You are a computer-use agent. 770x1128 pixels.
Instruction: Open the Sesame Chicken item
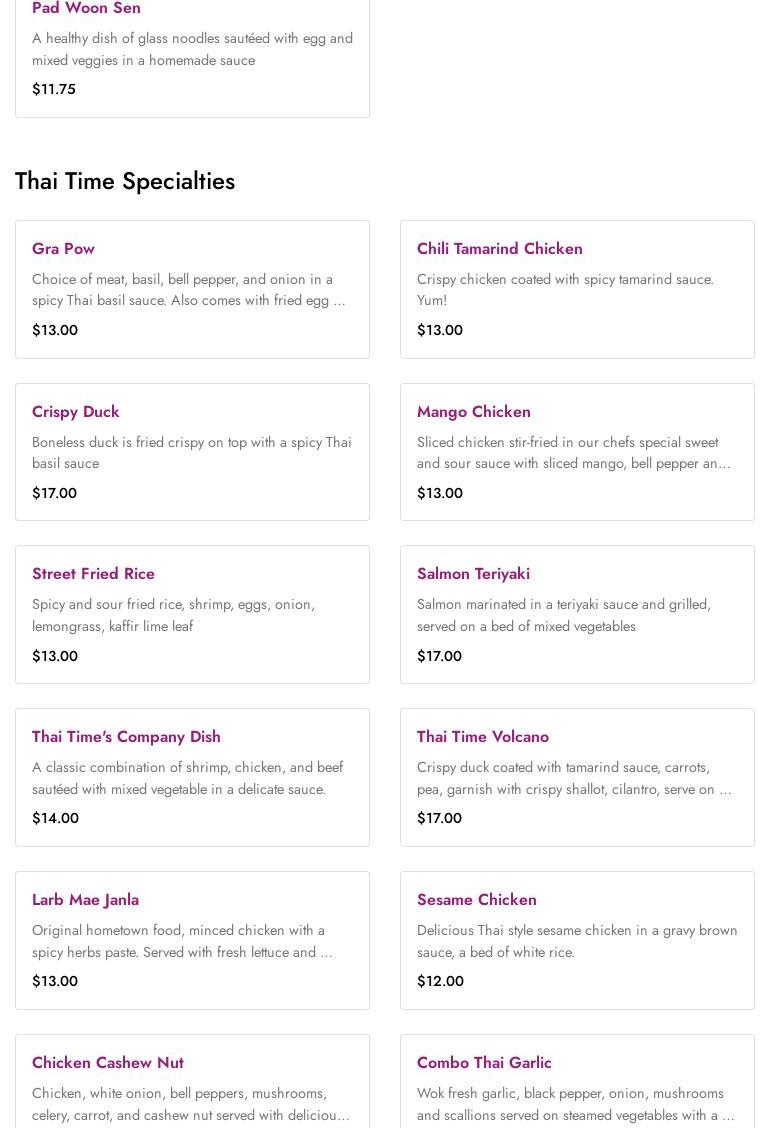pos(476,899)
